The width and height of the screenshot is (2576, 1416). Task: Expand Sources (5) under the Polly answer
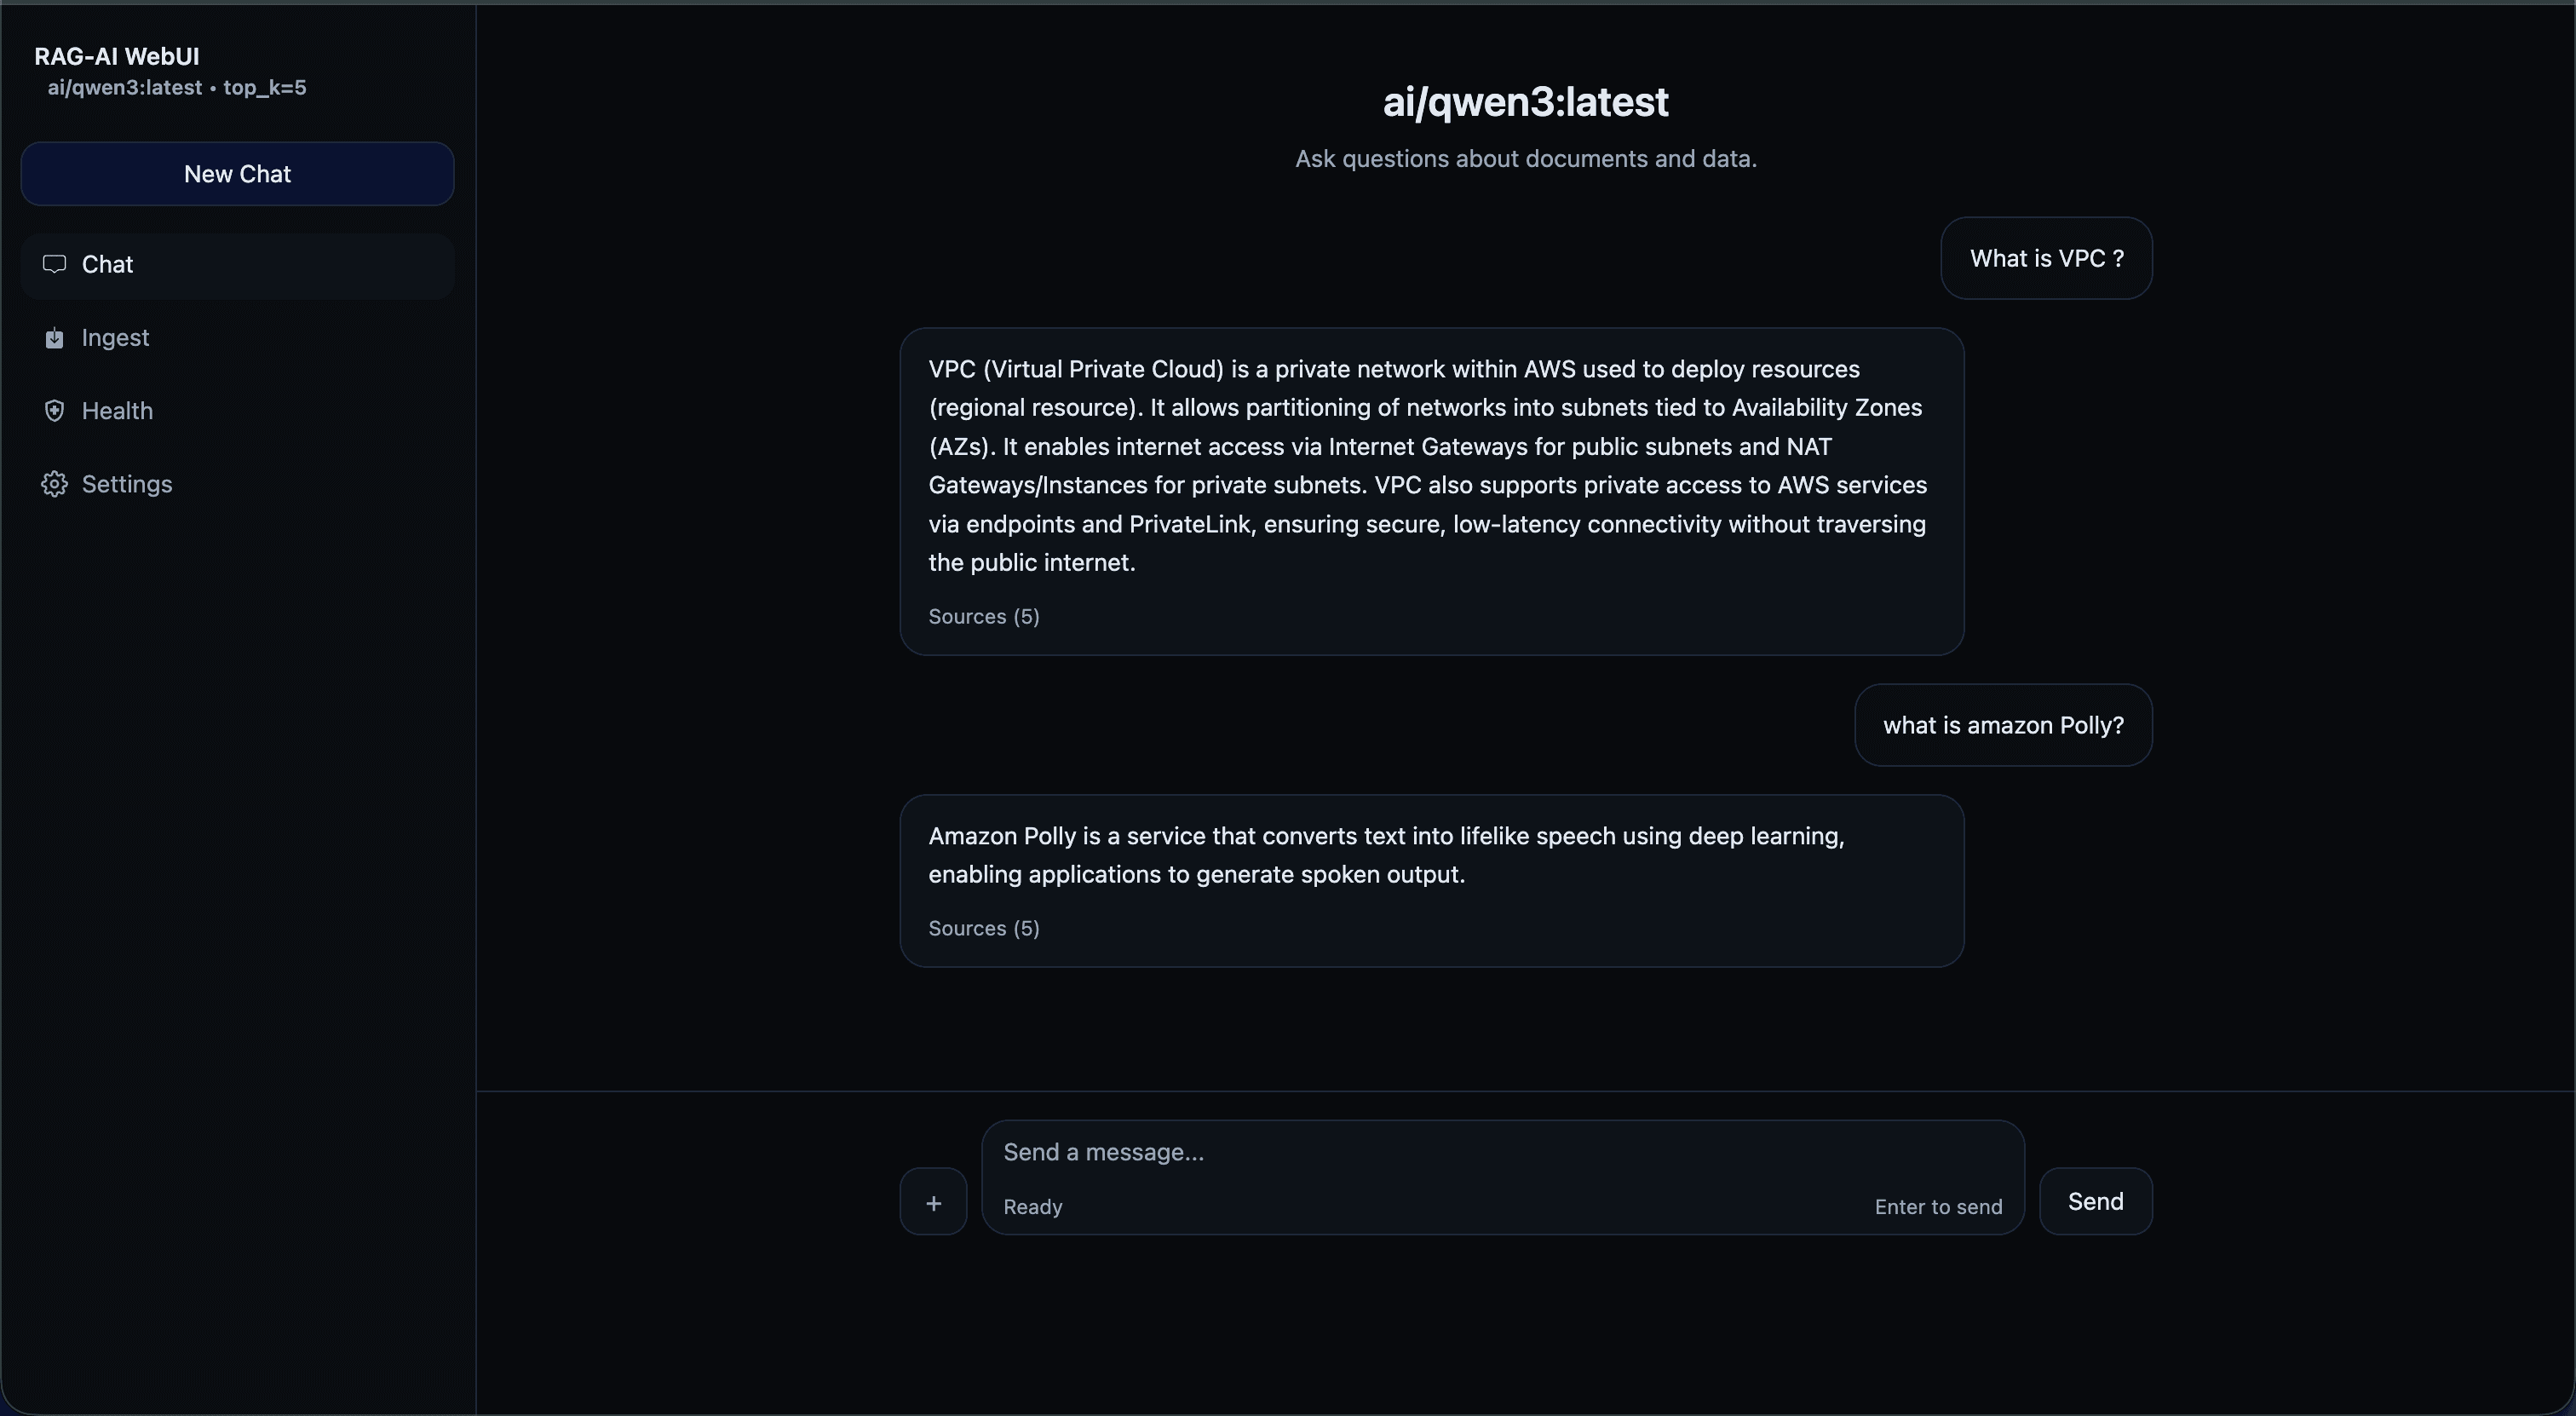point(983,929)
